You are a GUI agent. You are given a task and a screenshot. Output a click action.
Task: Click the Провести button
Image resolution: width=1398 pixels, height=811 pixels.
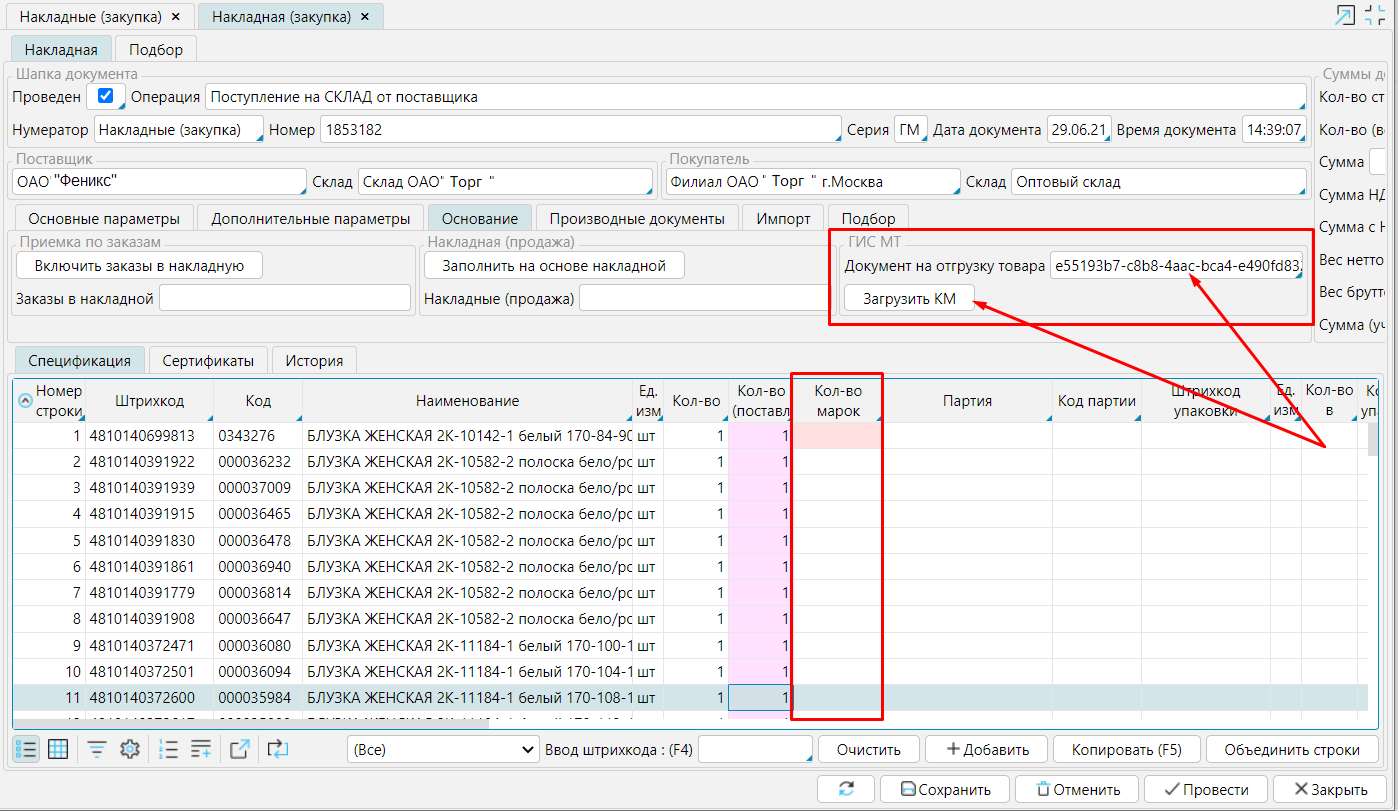pyautogui.click(x=1205, y=789)
